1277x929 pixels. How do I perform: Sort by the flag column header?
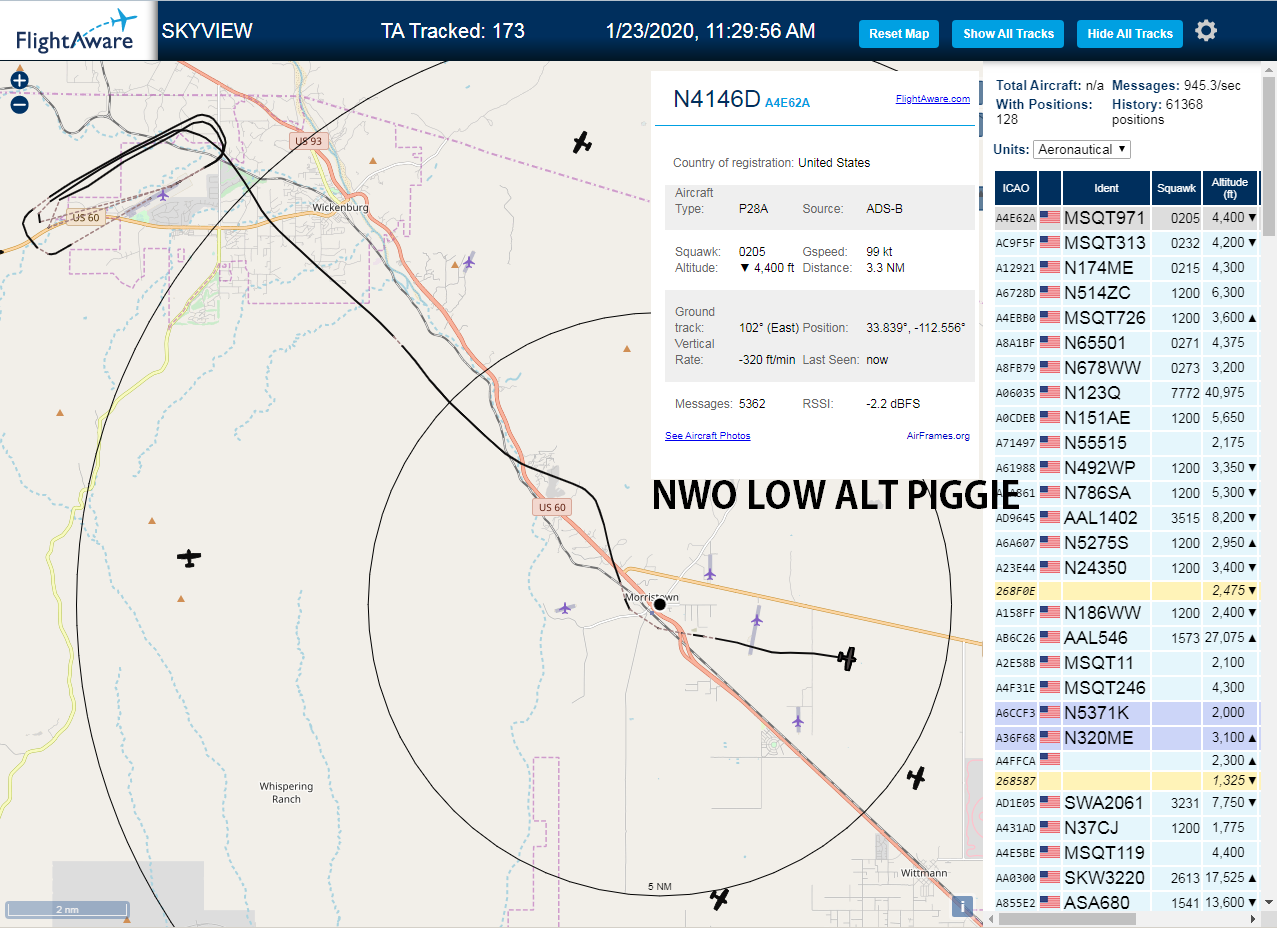coord(1050,187)
